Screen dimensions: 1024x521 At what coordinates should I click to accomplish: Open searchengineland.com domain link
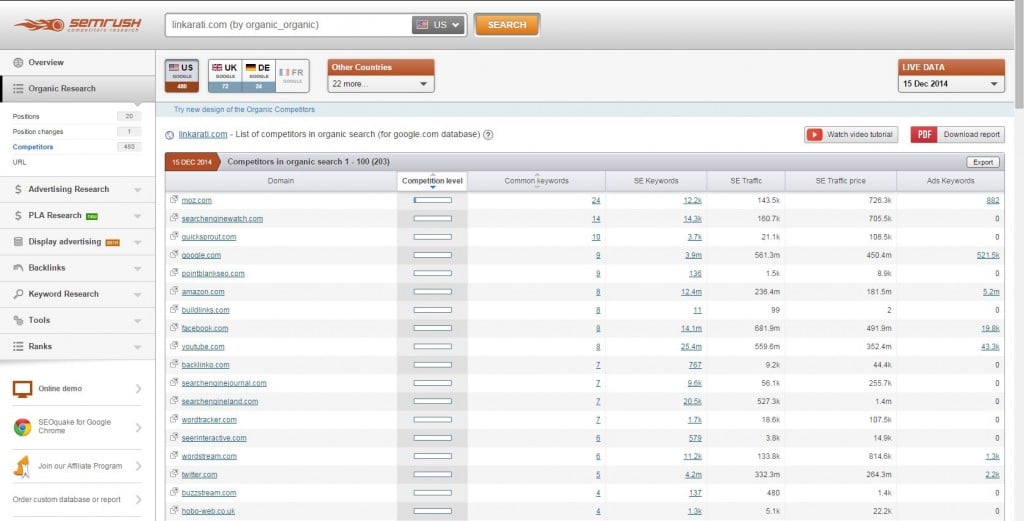pyautogui.click(x=219, y=402)
